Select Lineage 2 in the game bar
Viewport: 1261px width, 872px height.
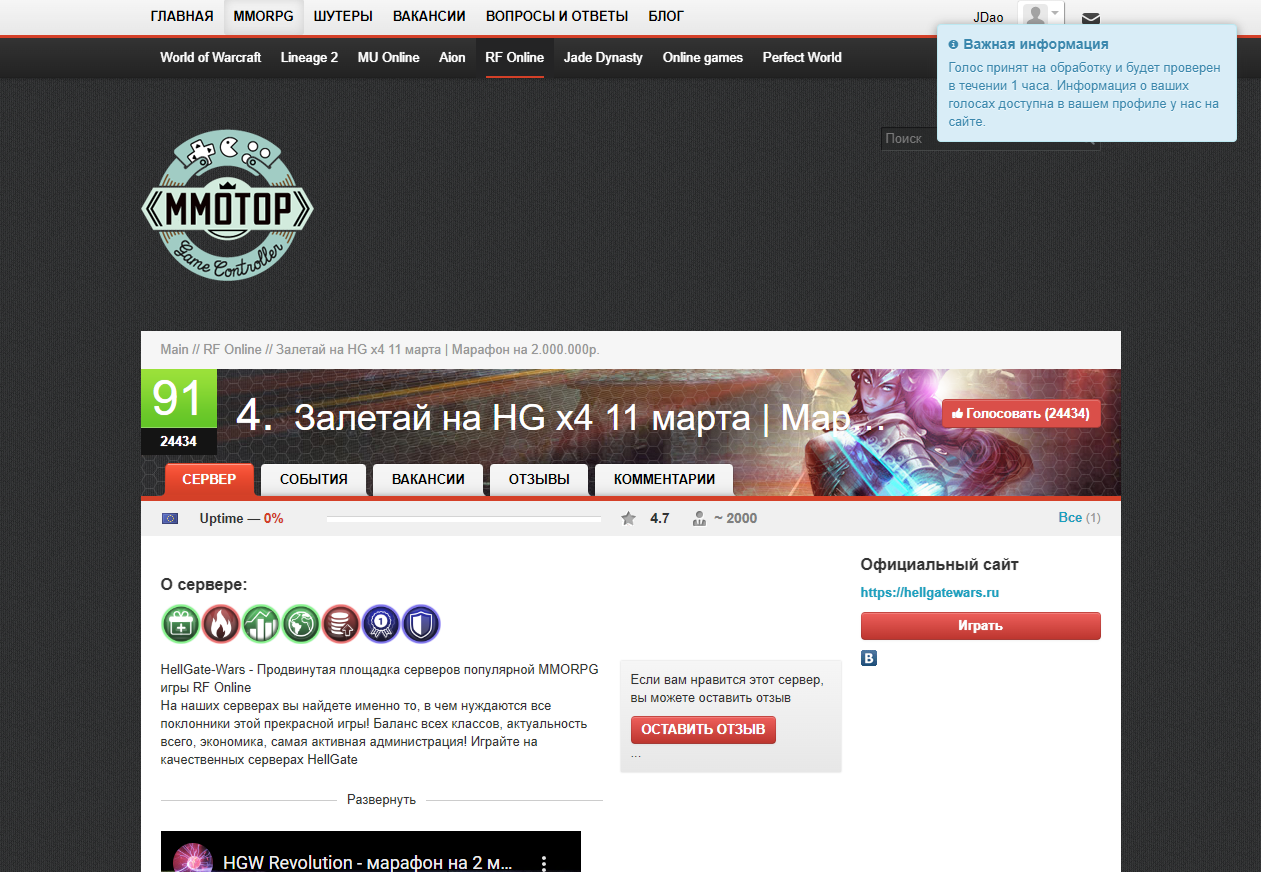(309, 57)
